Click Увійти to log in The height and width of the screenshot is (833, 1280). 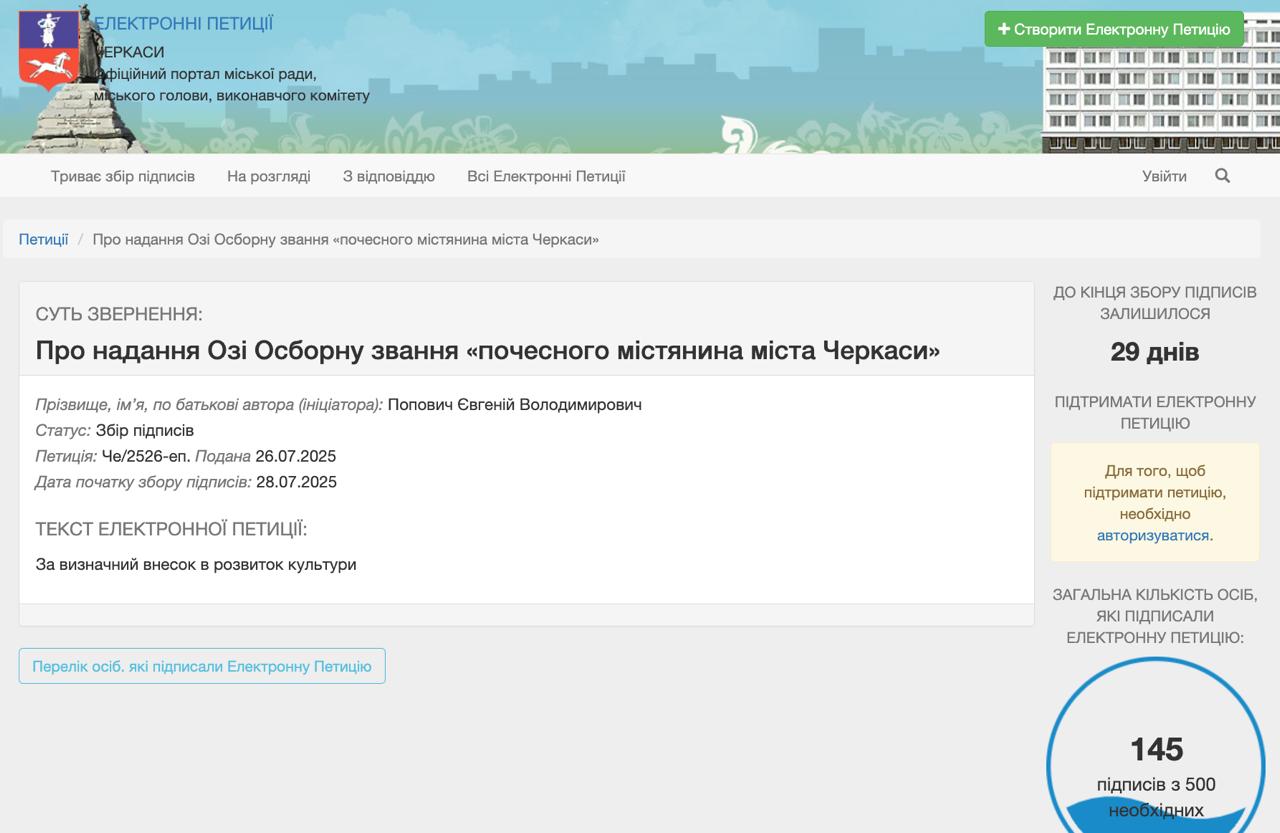coord(1165,176)
